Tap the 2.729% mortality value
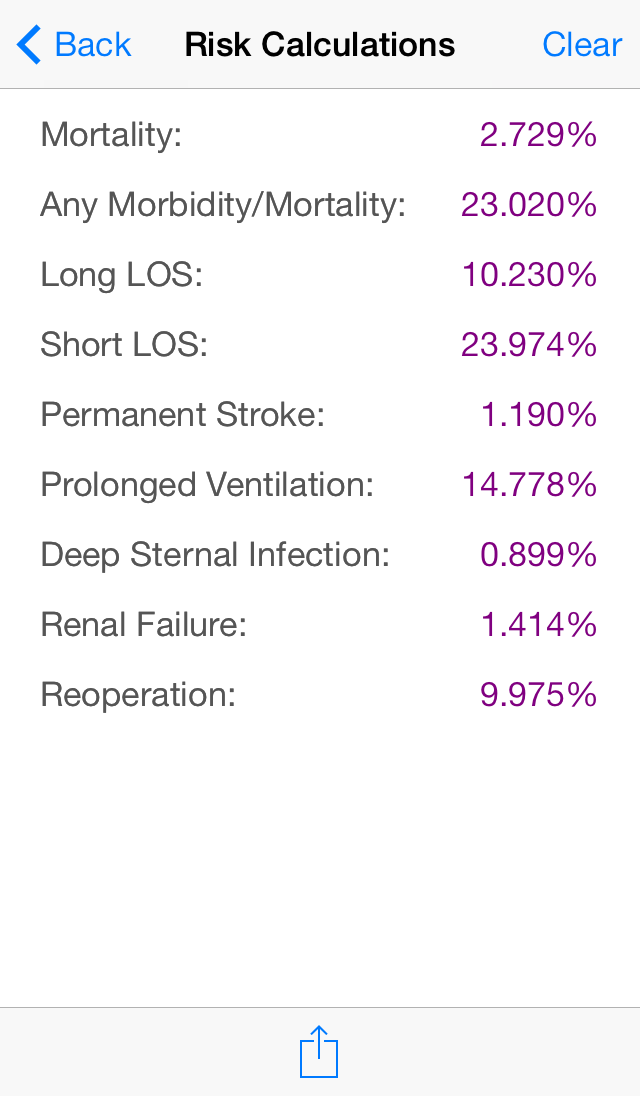 (x=538, y=134)
